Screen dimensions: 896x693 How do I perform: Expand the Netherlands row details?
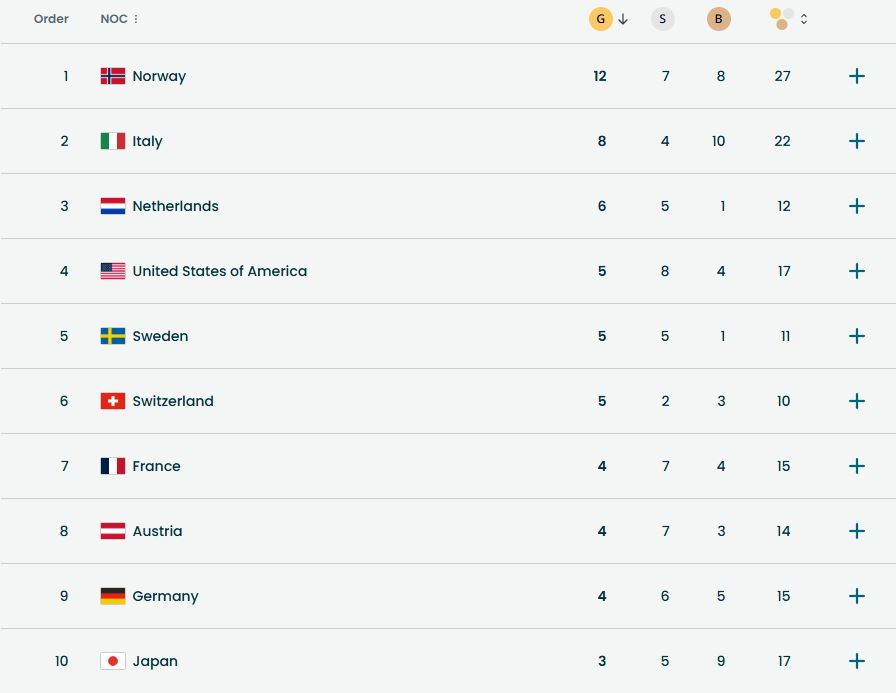(x=856, y=206)
